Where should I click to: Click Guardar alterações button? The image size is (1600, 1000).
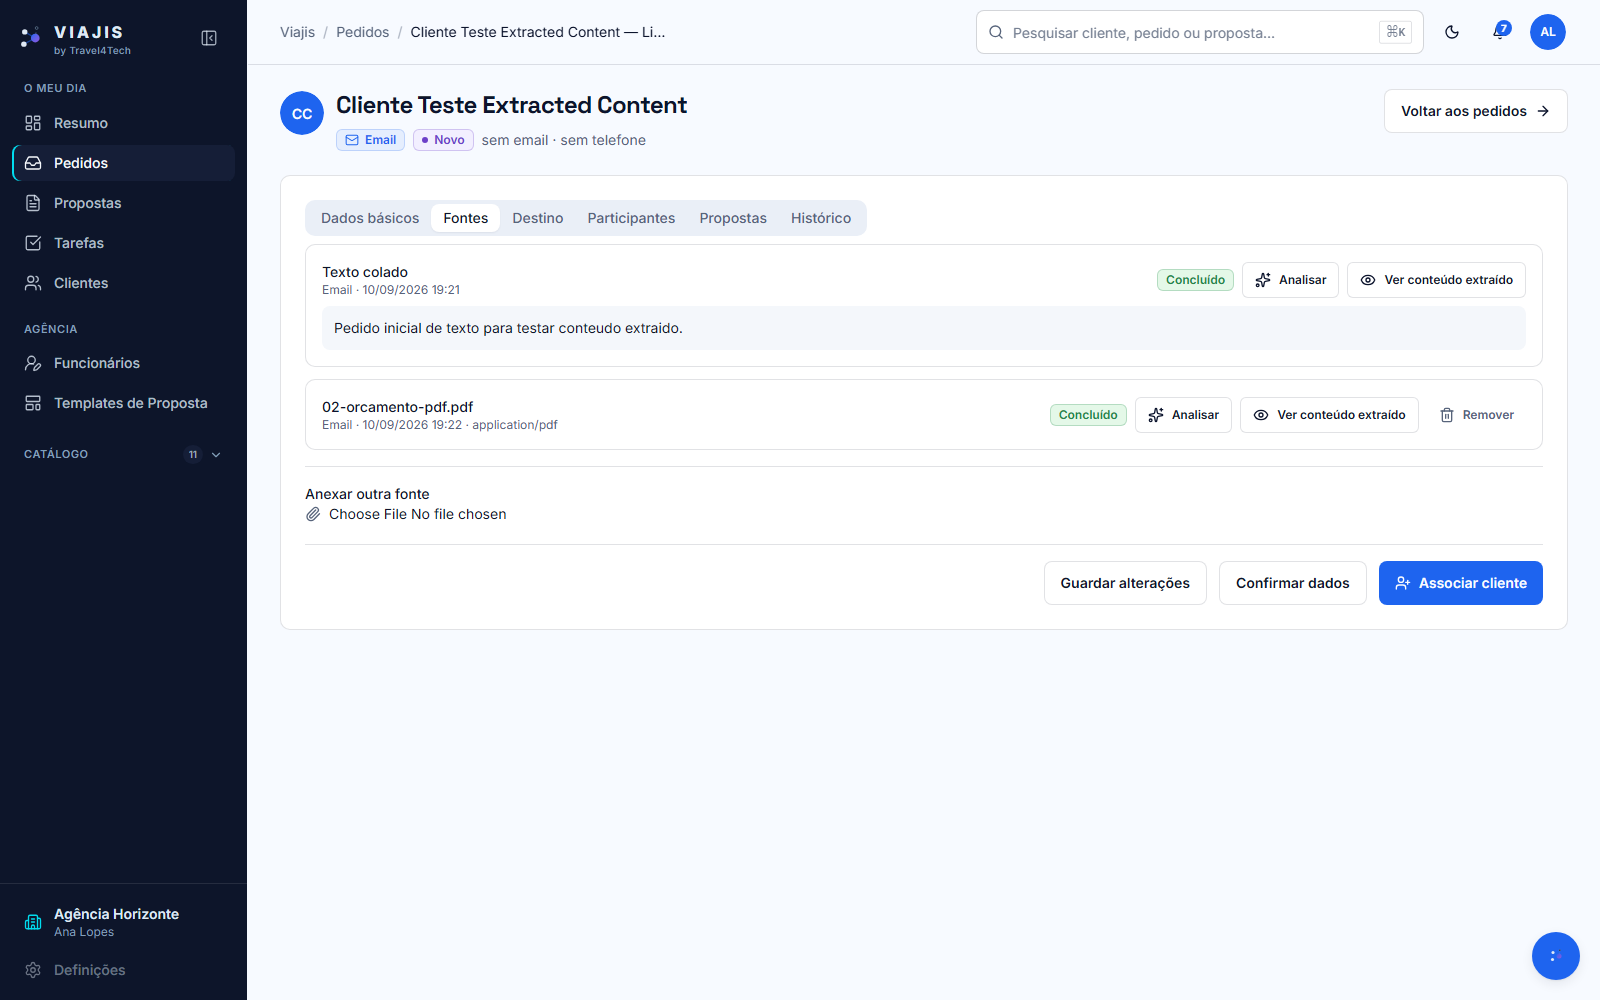1125,583
